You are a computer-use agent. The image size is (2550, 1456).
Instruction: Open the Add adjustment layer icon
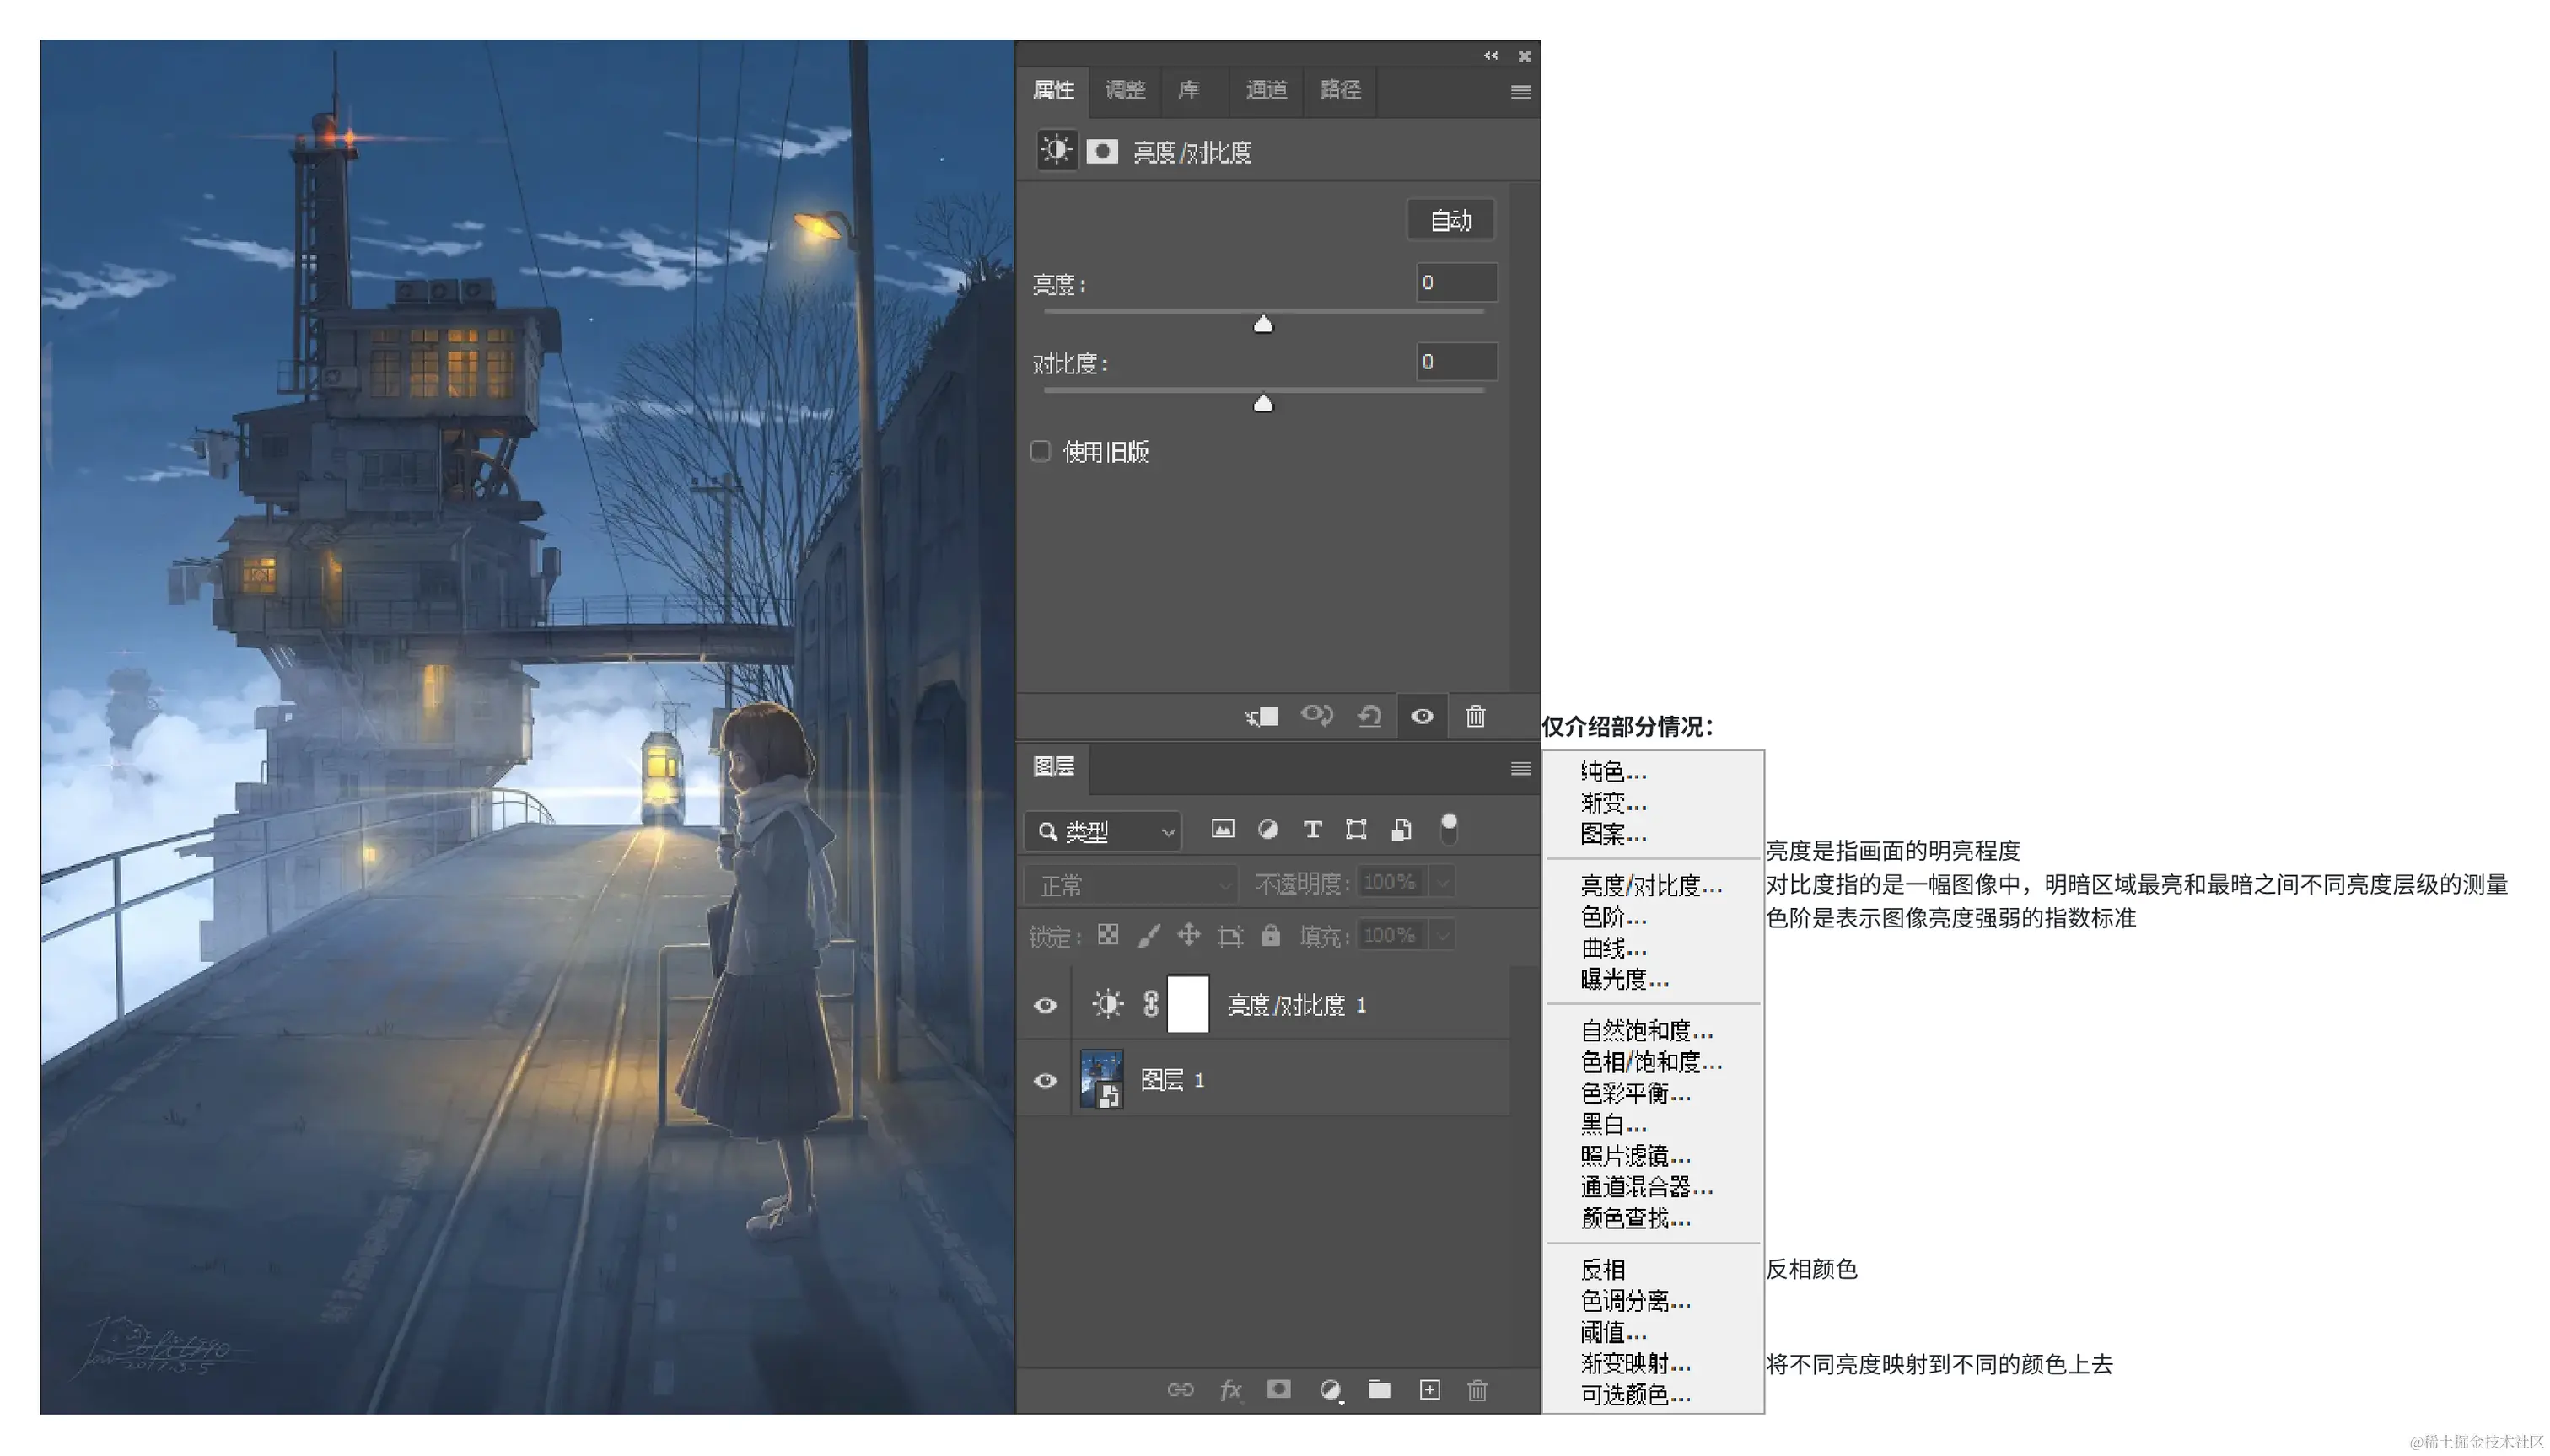click(x=1330, y=1390)
